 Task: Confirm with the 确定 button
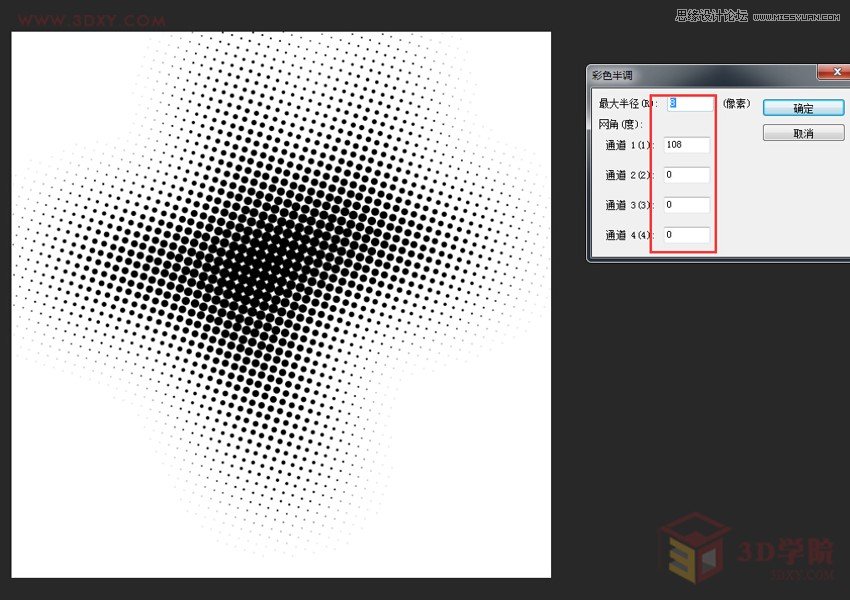click(x=803, y=108)
